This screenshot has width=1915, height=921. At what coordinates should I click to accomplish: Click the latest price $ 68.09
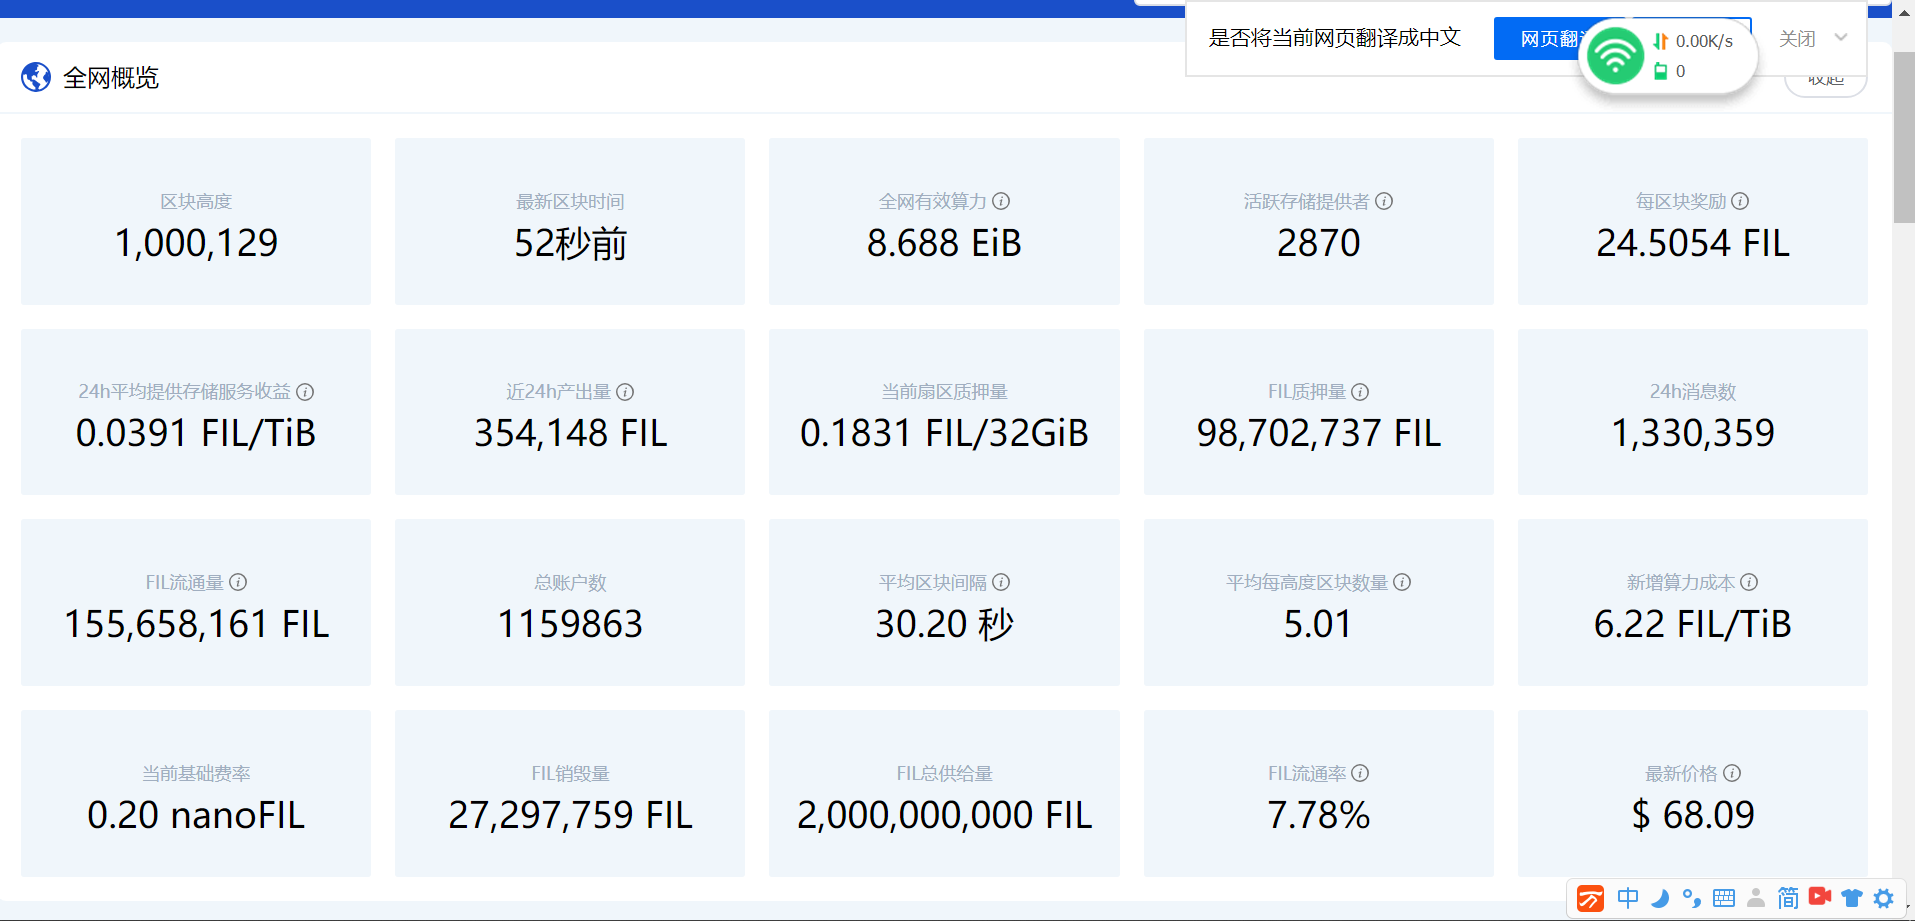[x=1693, y=815]
